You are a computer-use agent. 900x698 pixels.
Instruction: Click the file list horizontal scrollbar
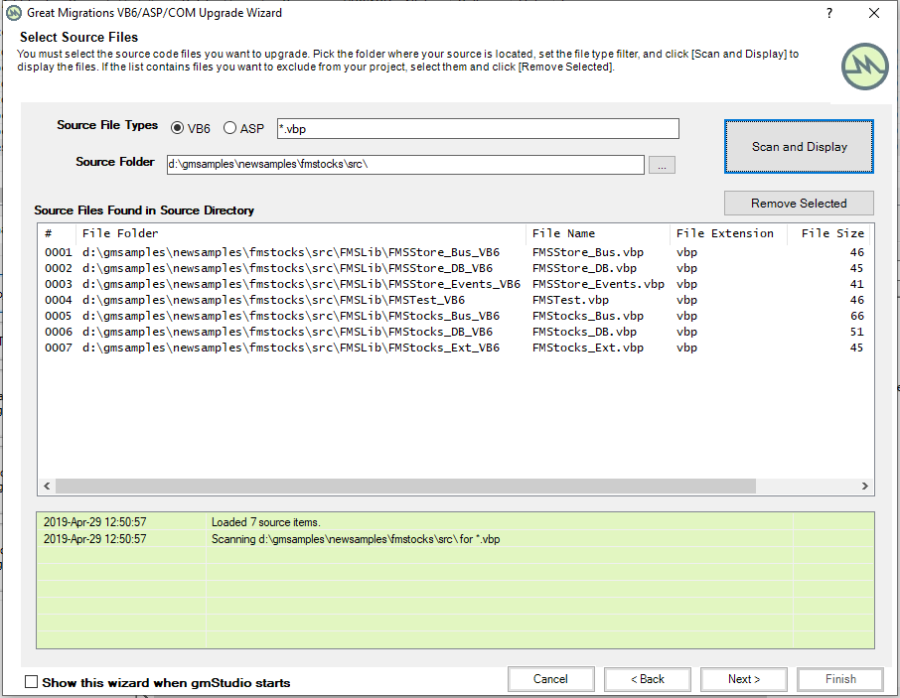(x=400, y=485)
